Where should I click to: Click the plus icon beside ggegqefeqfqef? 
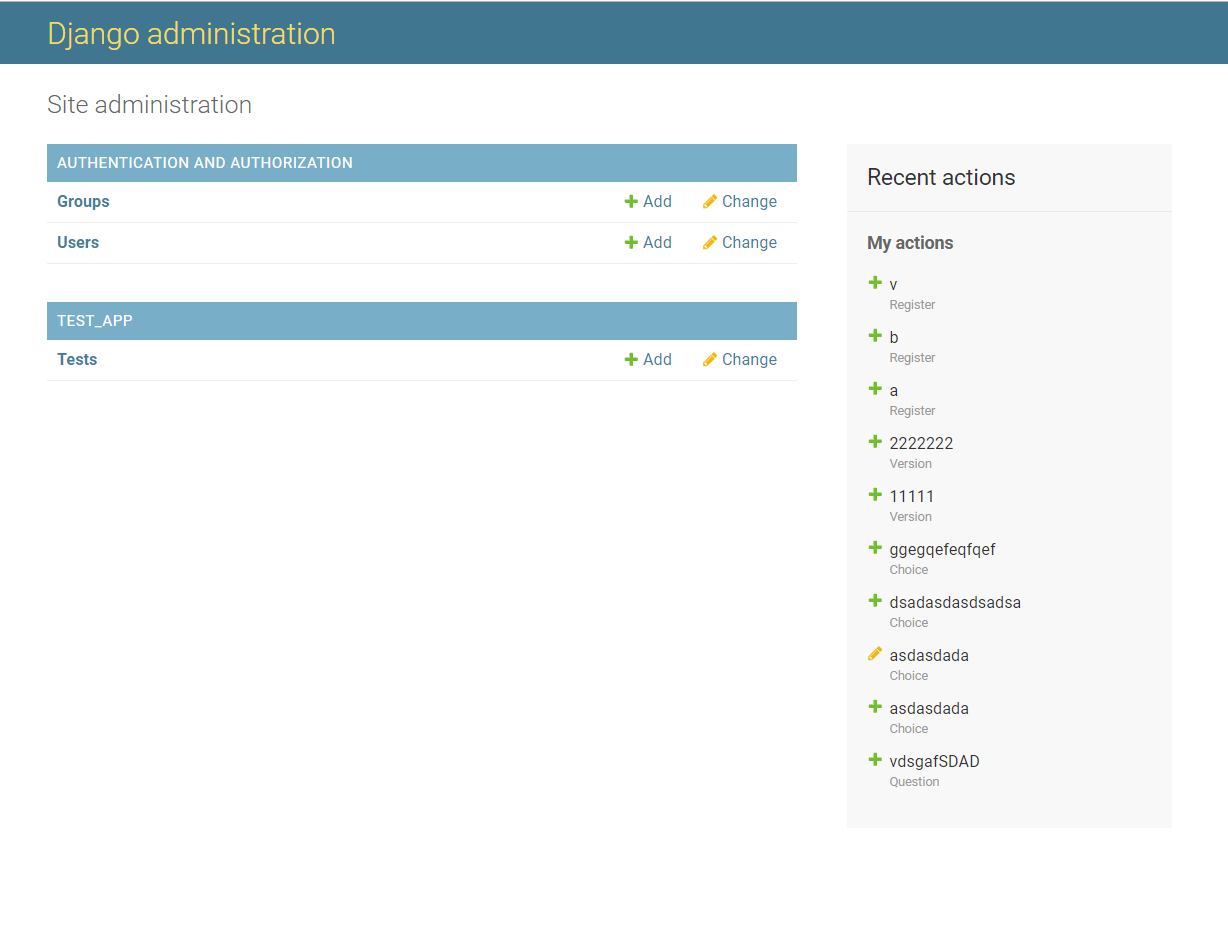tap(875, 548)
